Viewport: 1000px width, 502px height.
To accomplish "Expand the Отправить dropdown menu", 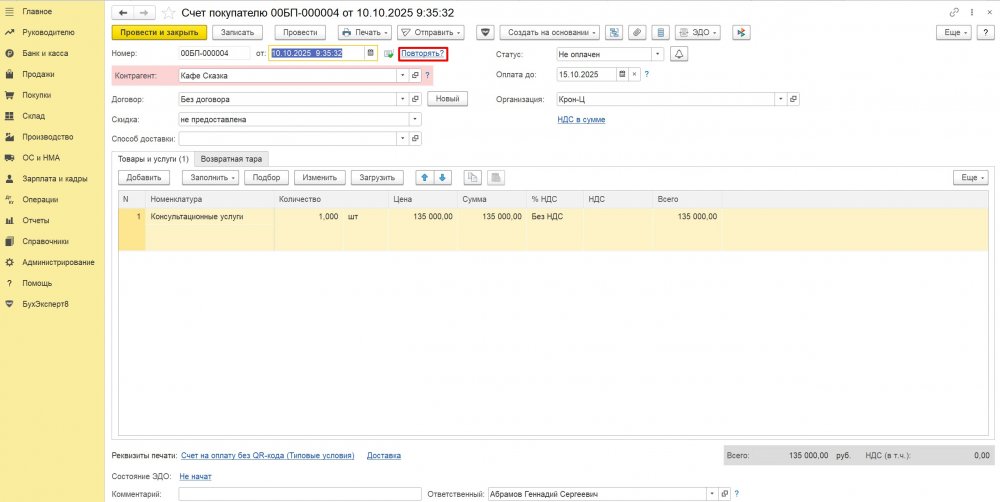I will [x=430, y=32].
